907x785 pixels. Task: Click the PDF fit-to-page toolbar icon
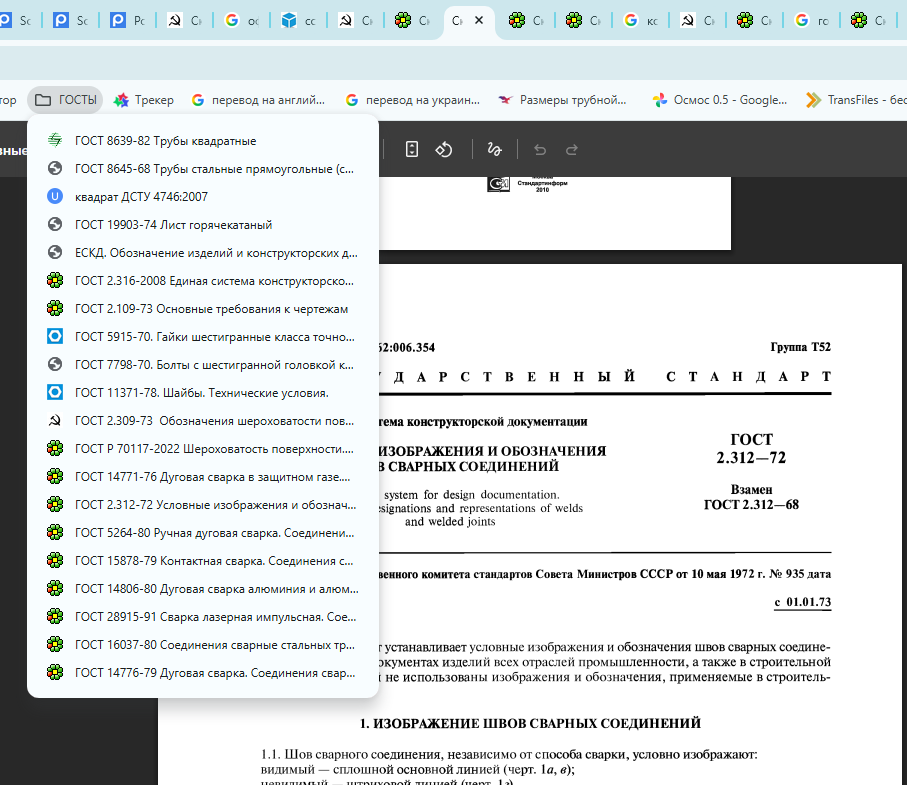click(x=411, y=149)
